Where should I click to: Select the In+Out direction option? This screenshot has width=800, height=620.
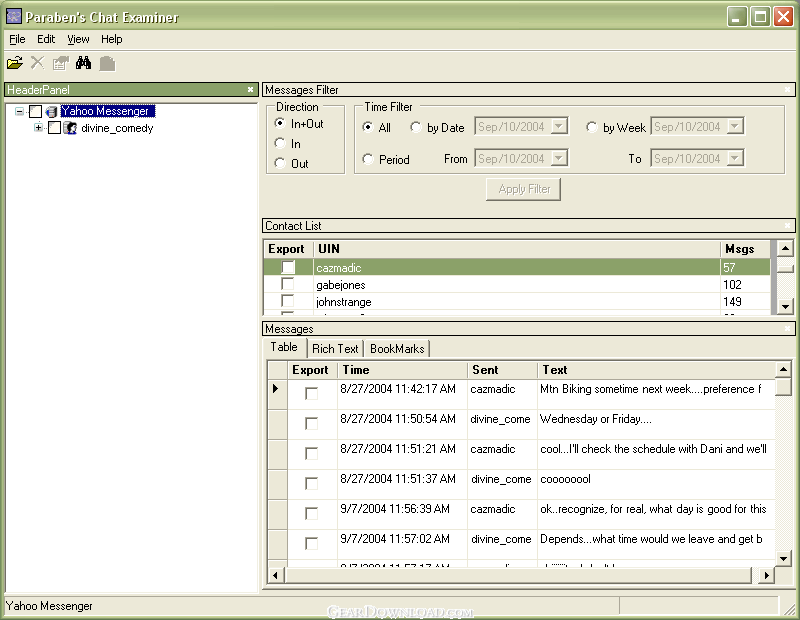pos(279,123)
